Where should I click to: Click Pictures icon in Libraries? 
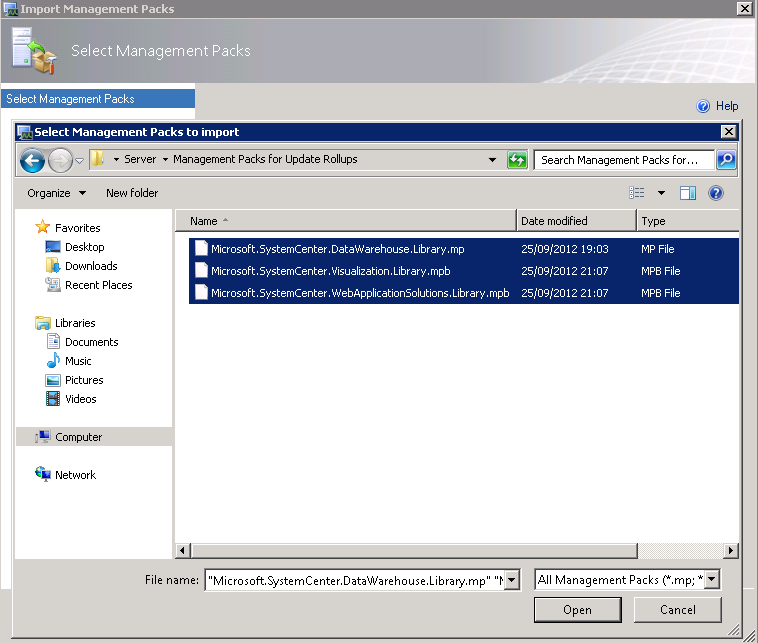coord(53,380)
